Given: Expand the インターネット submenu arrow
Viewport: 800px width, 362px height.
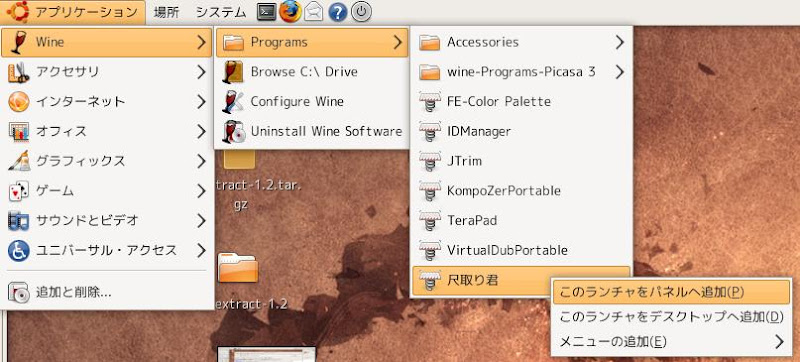Looking at the screenshot, I should coord(202,101).
